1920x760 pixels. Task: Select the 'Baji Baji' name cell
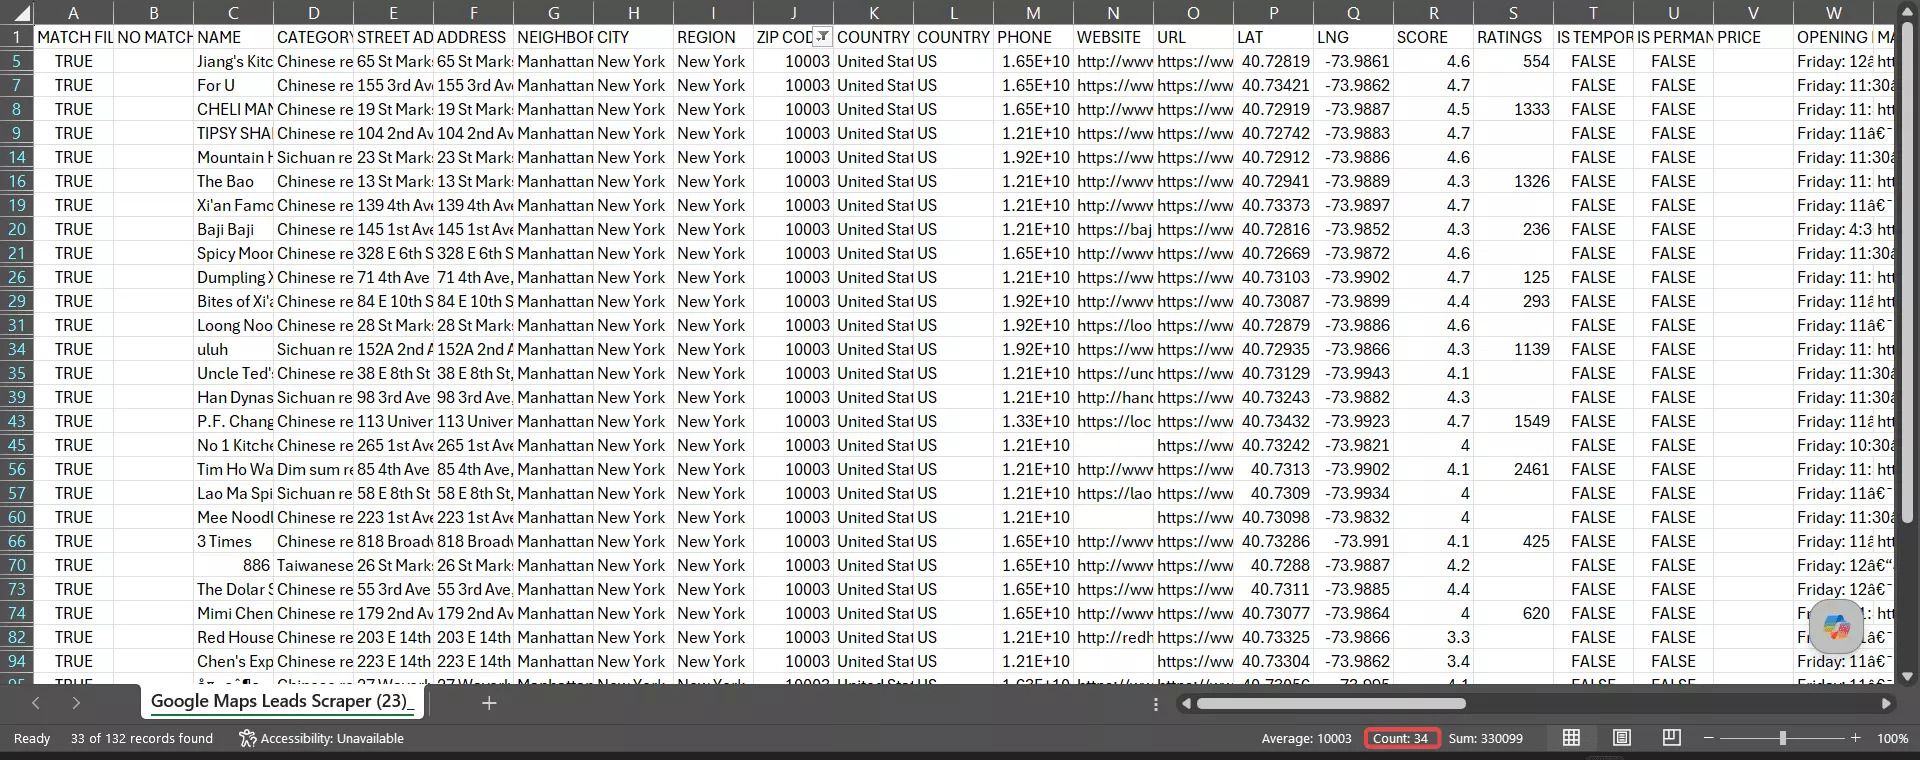[233, 229]
